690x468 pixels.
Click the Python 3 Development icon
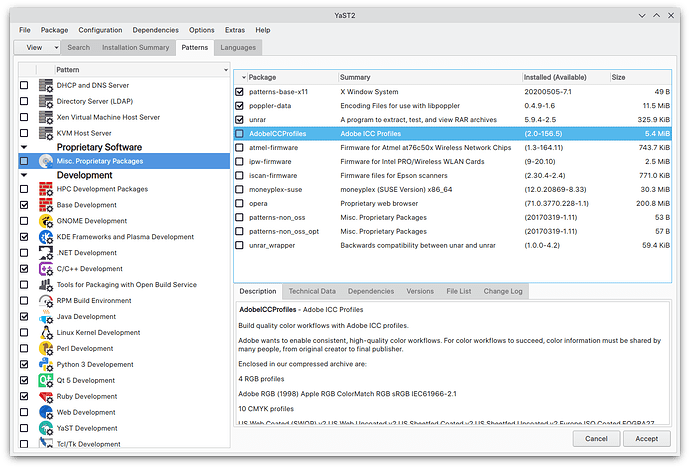46,364
